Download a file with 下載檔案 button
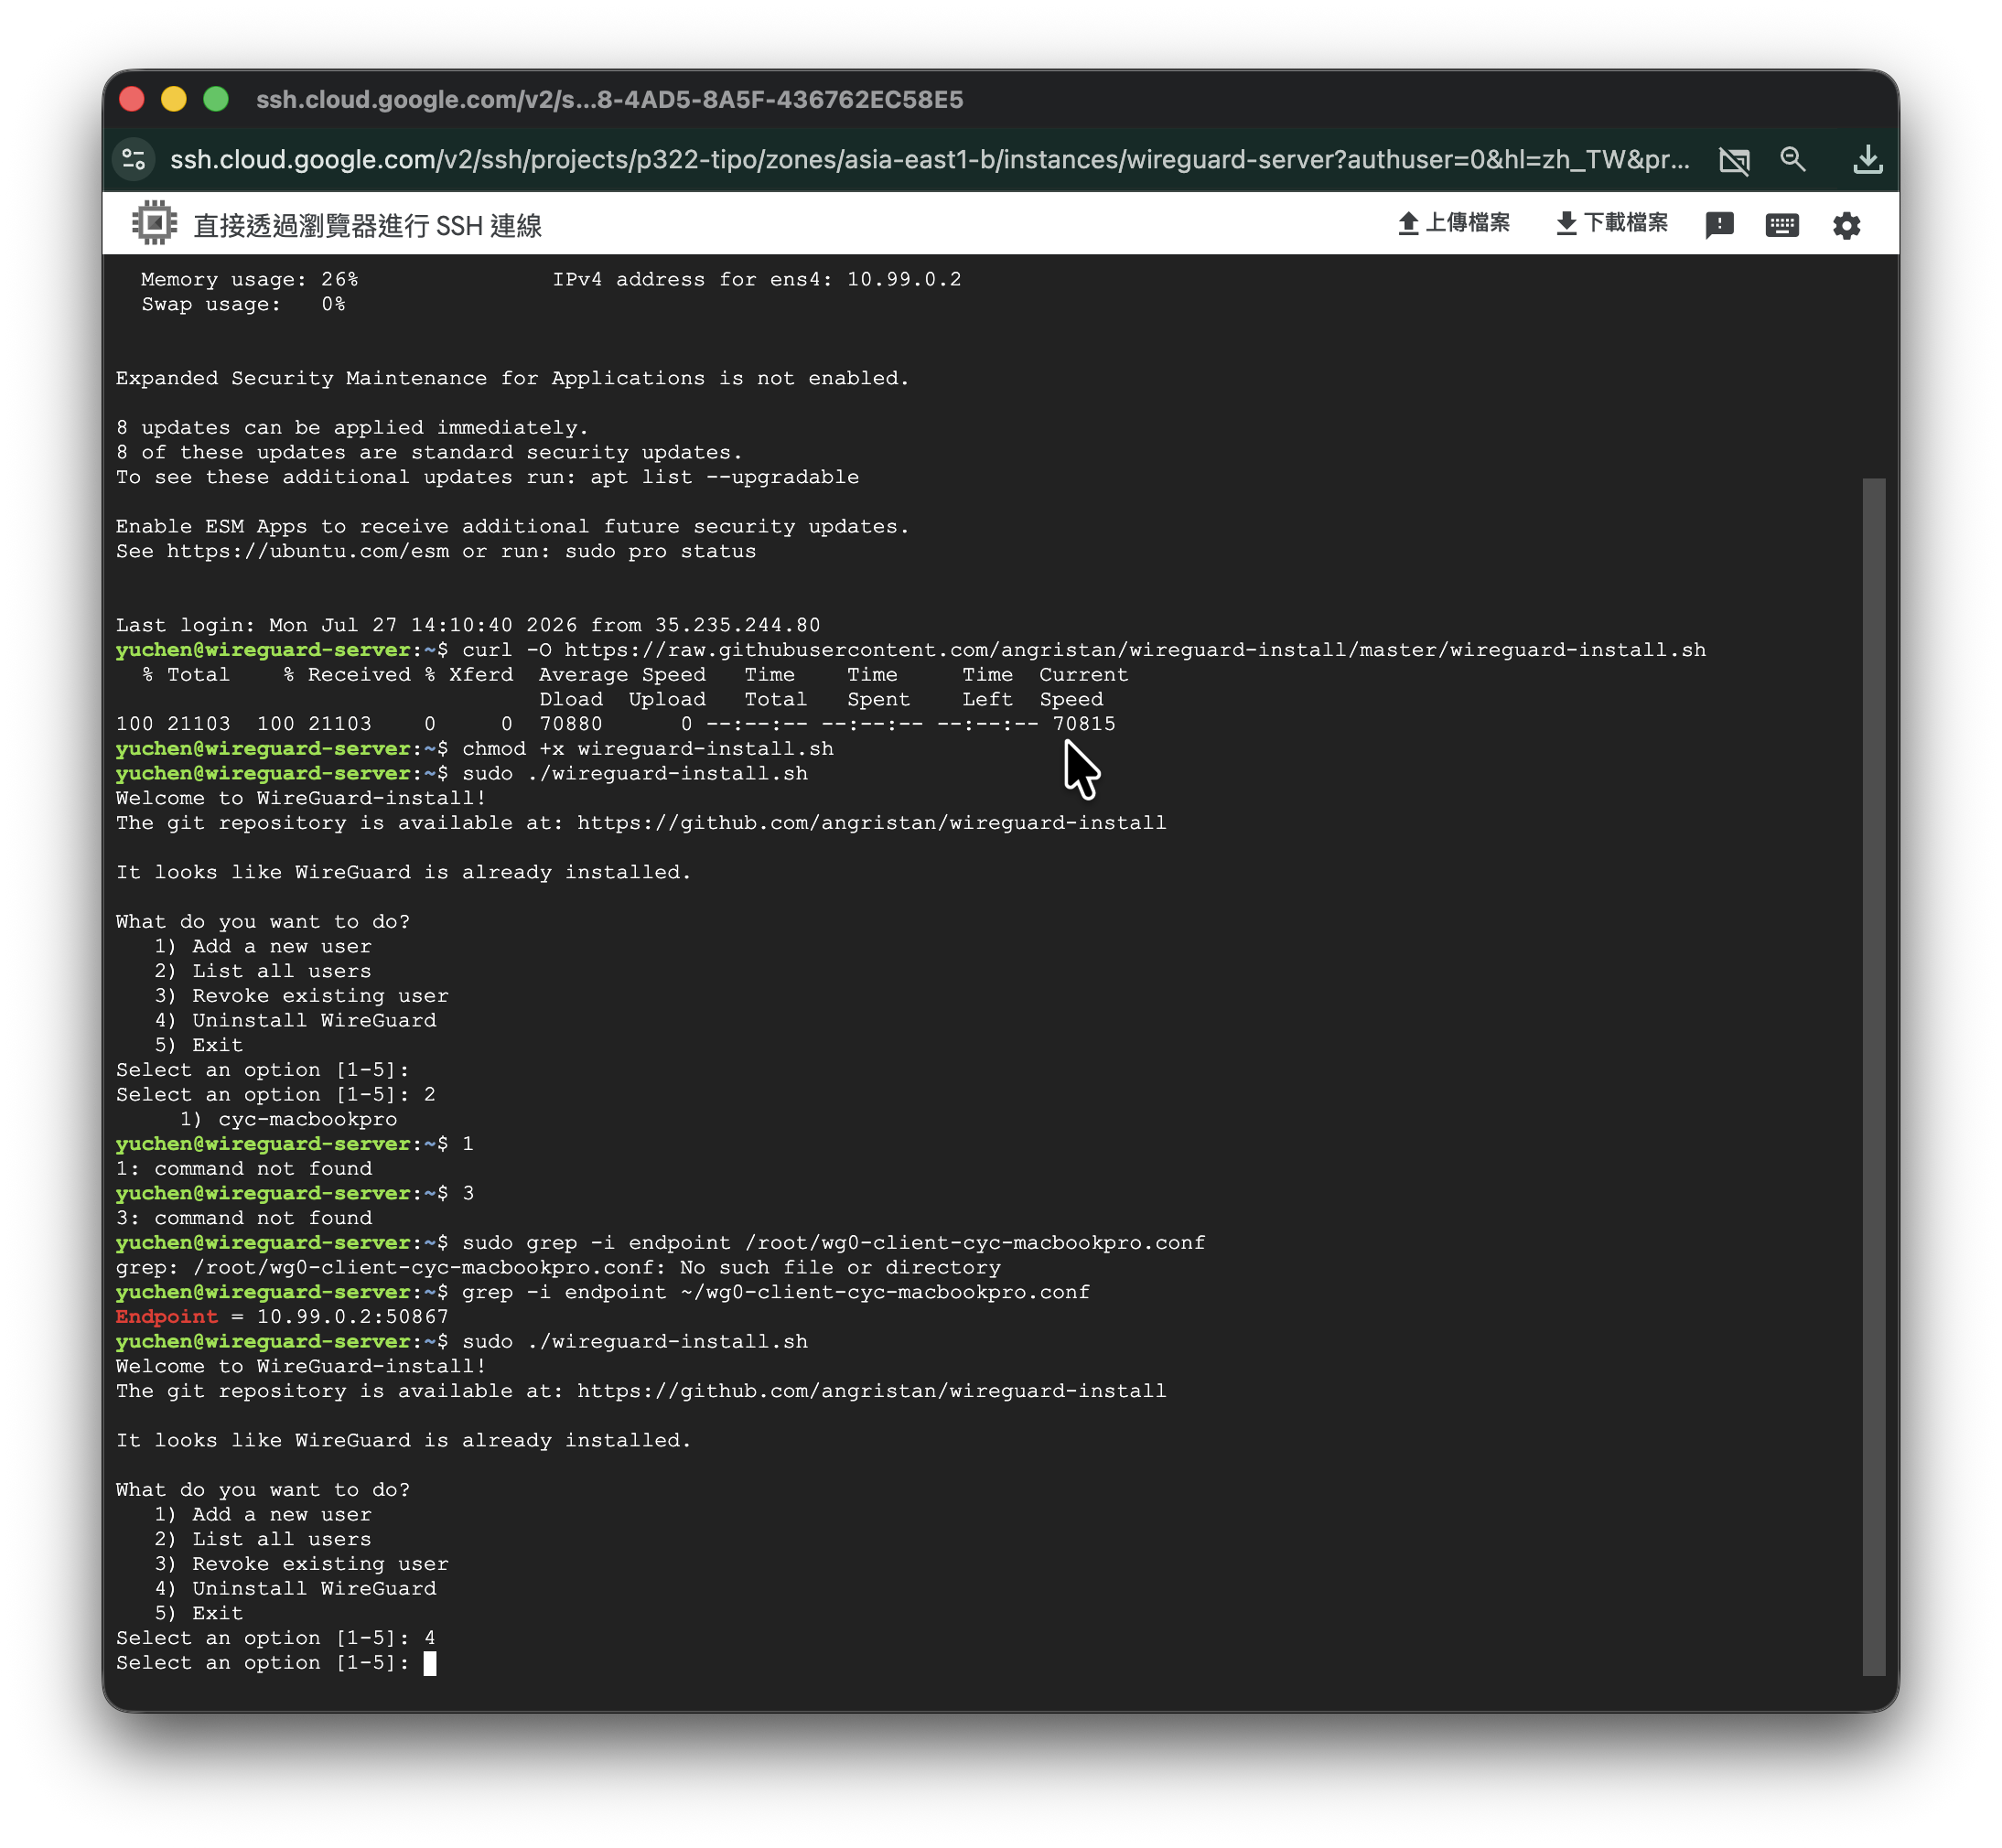Screen dimensions: 2002x1848 click(x=1612, y=223)
